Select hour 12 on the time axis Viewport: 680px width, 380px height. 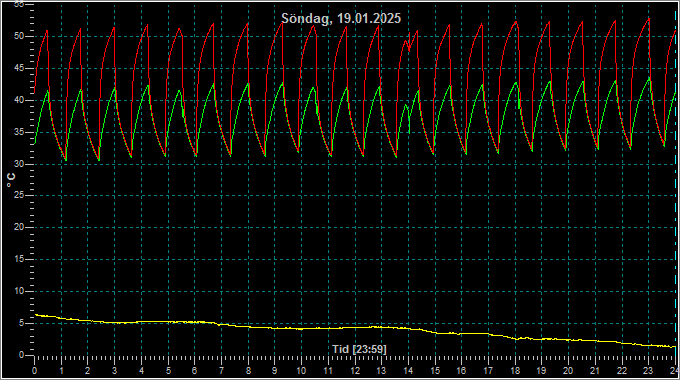tap(355, 371)
